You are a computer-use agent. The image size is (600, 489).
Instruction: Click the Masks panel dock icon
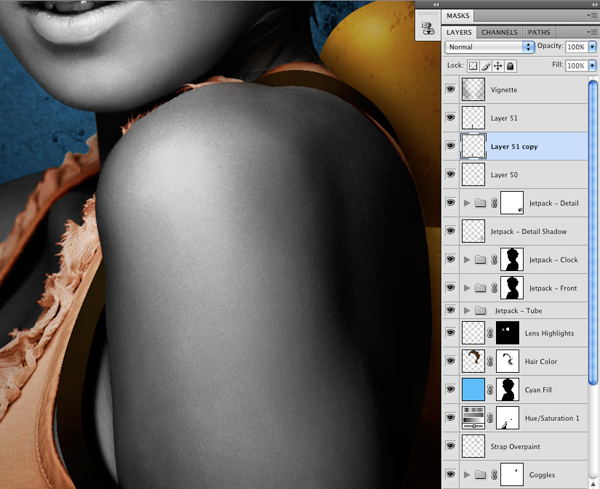point(428,29)
